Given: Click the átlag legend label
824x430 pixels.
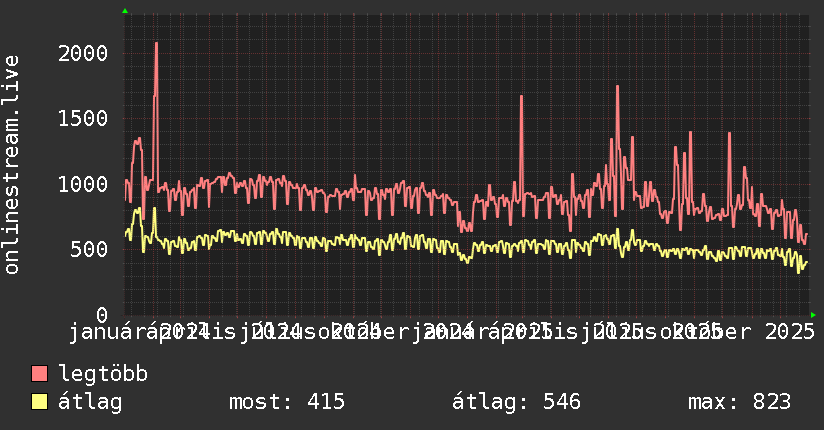Looking at the screenshot, I should (90, 402).
